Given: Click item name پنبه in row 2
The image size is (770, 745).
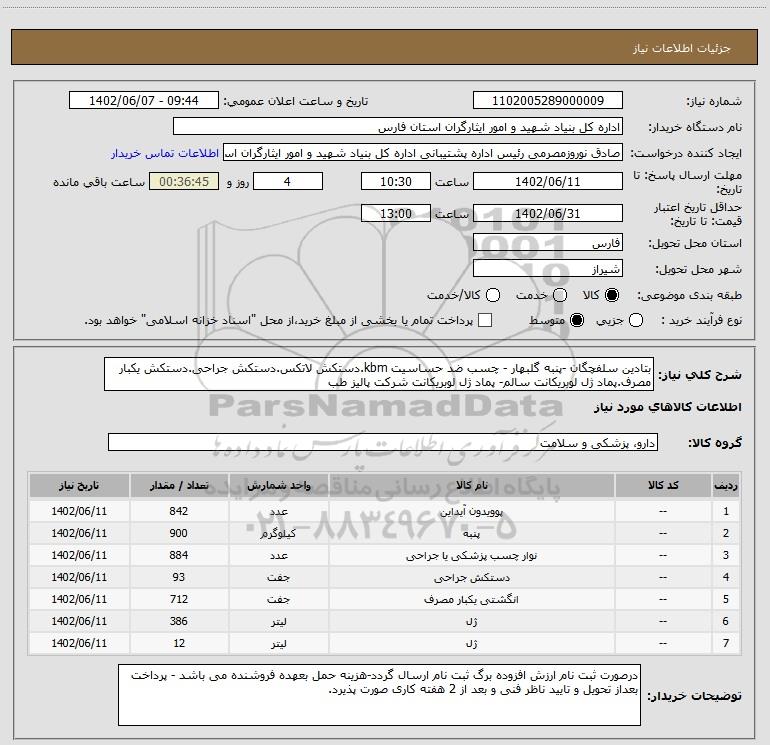Looking at the screenshot, I should click(471, 533).
